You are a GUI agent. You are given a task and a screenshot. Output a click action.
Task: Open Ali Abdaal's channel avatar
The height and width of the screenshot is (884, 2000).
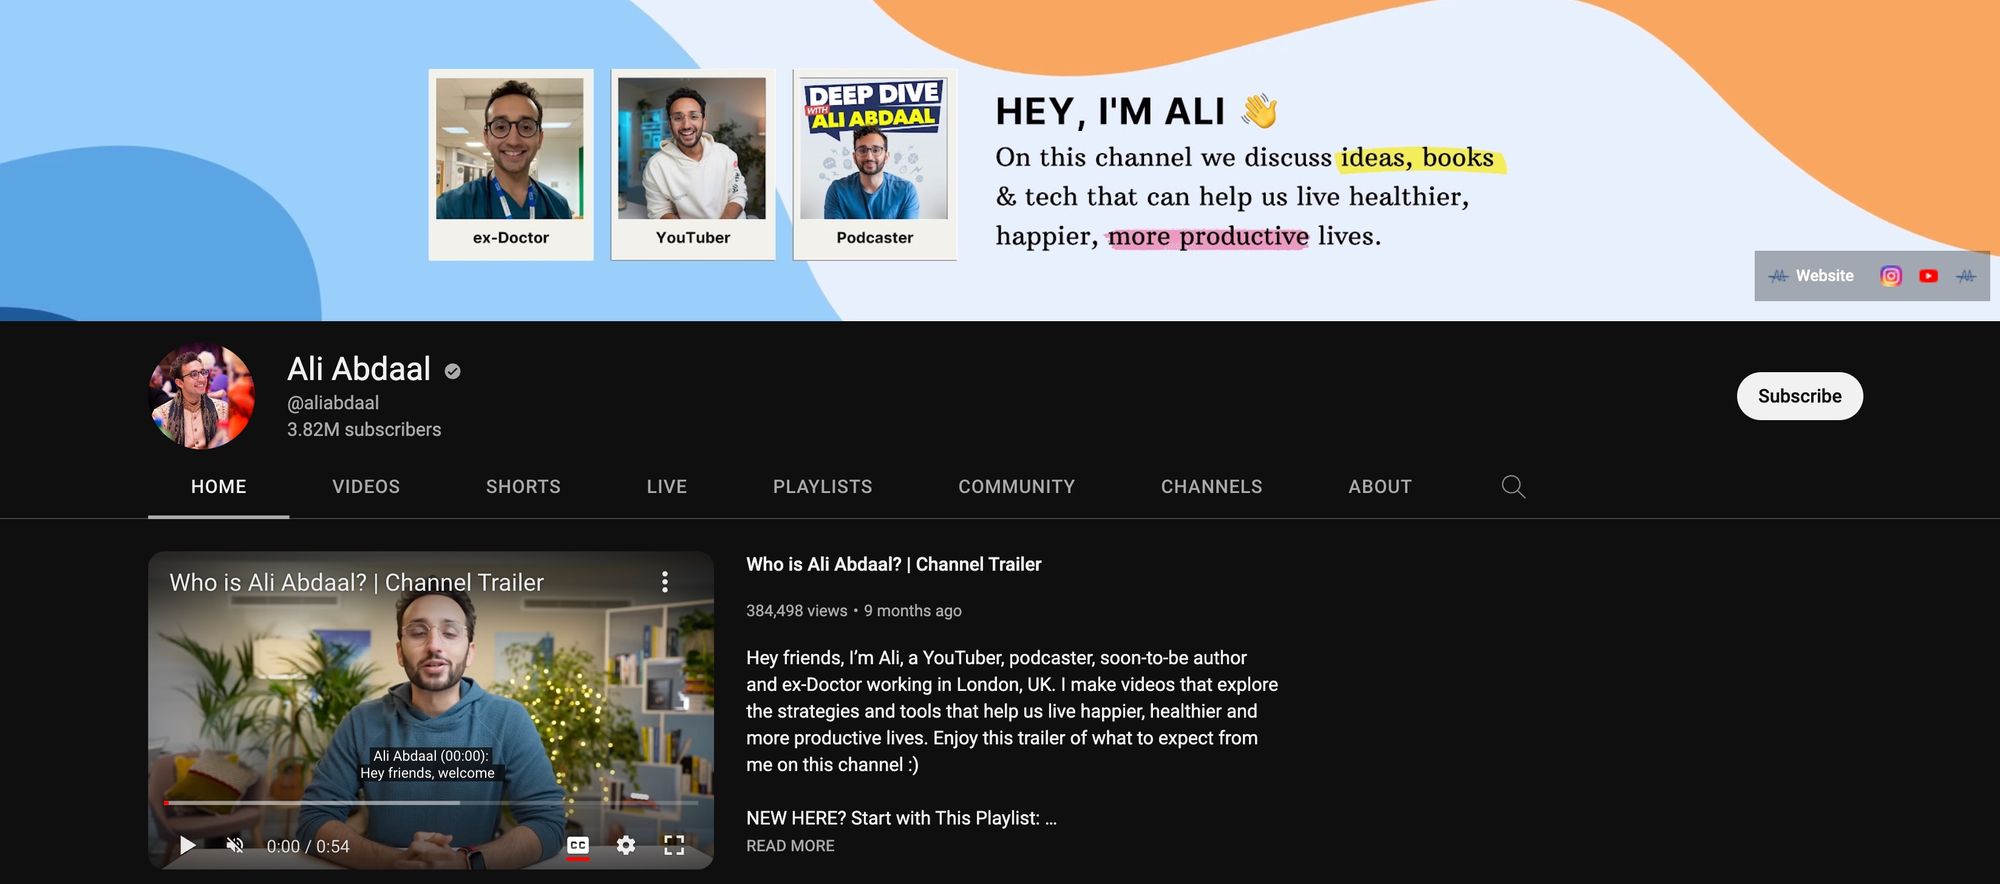coord(201,396)
